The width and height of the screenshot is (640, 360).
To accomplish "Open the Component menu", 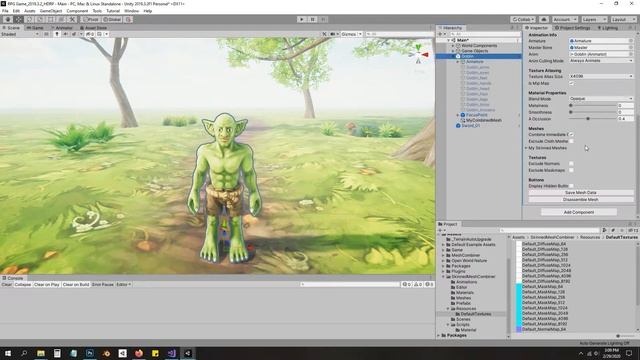I will (77, 11).
